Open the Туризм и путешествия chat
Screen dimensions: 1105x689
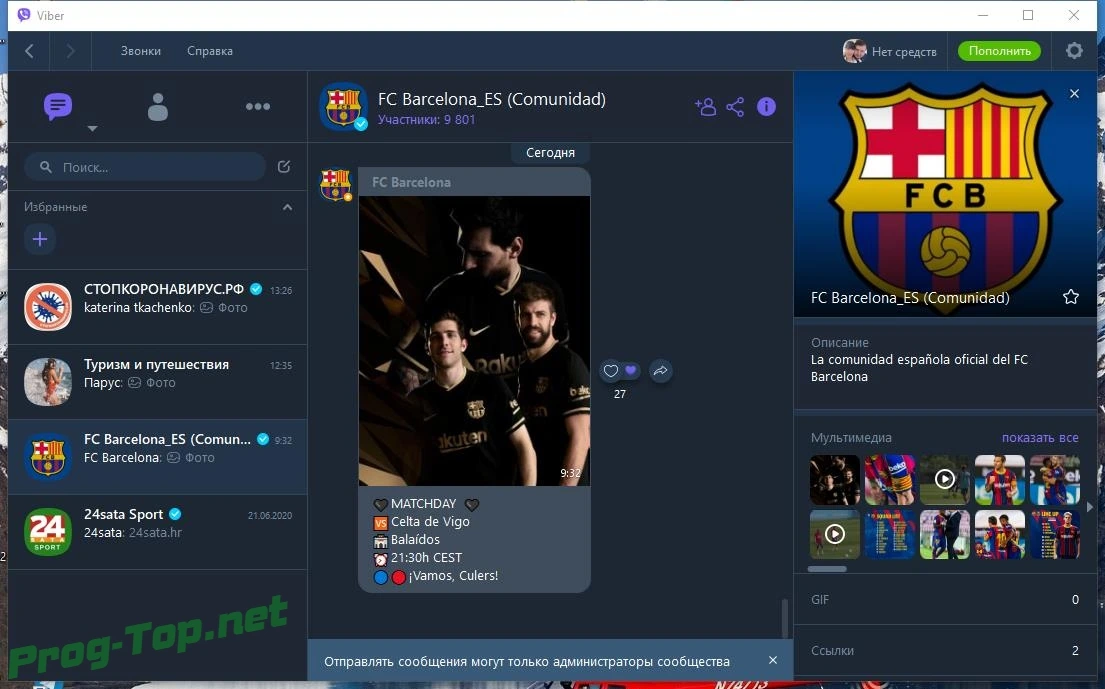click(x=158, y=382)
